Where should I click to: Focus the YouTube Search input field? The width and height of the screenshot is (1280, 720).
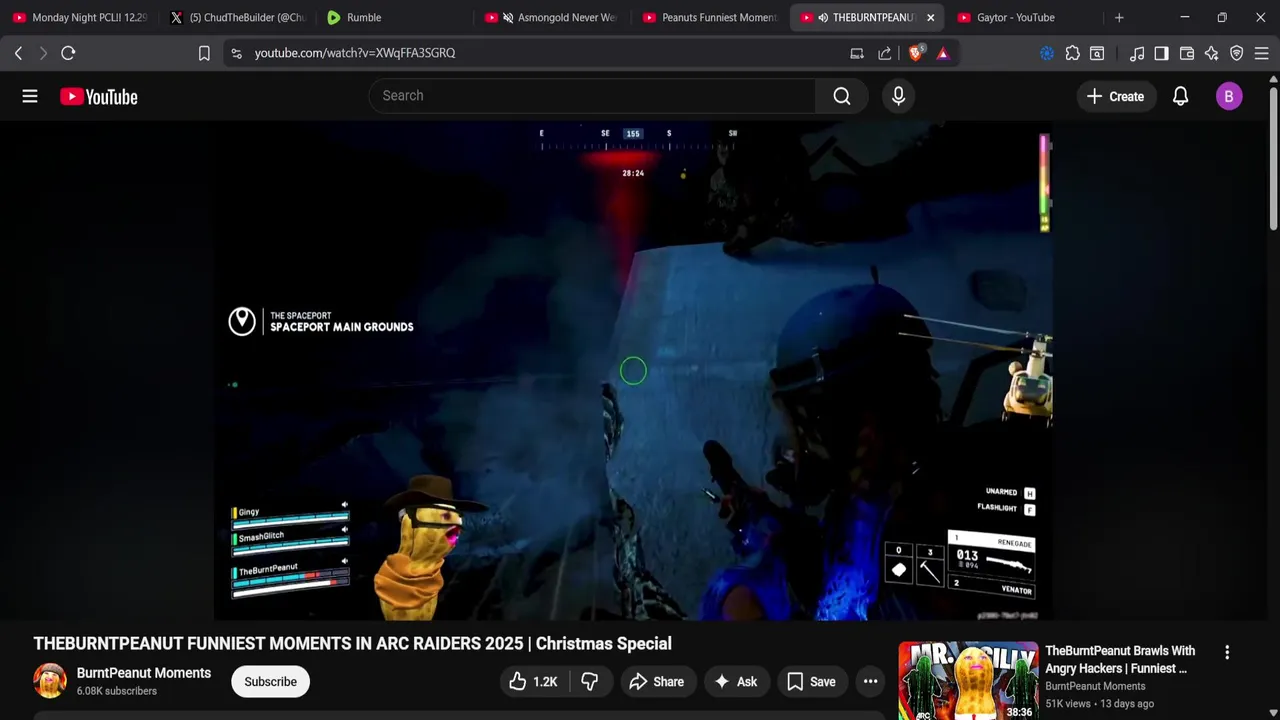[593, 96]
